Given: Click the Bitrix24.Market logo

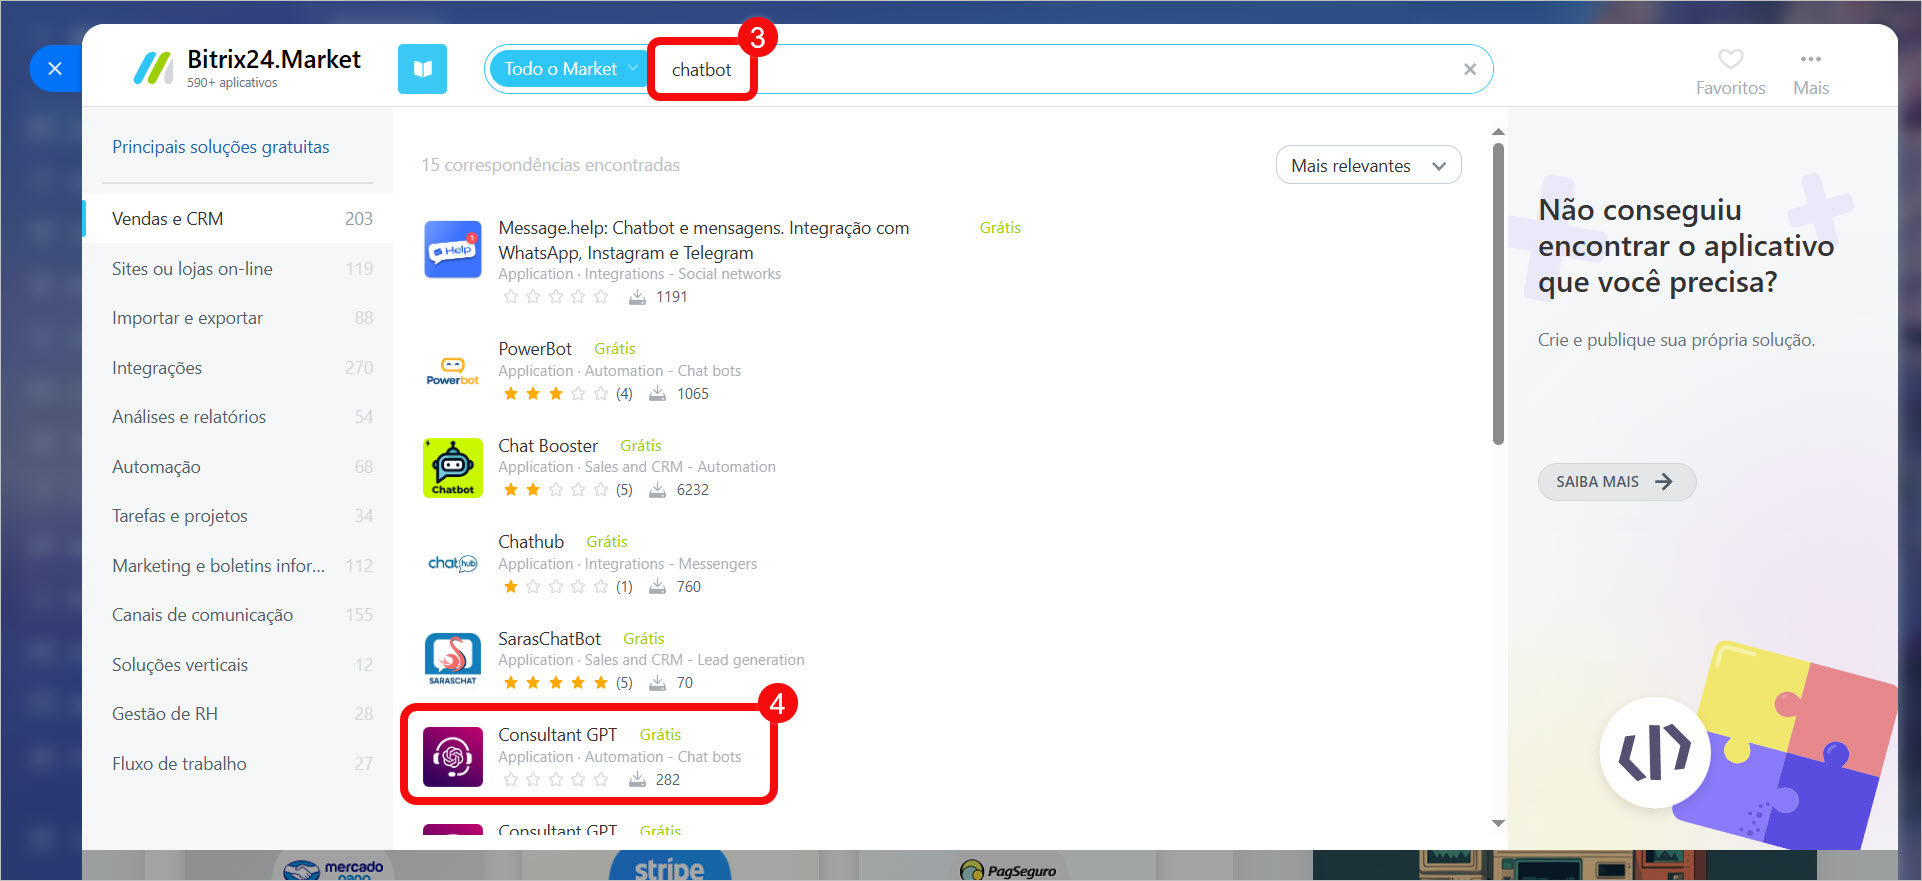Looking at the screenshot, I should tap(247, 68).
